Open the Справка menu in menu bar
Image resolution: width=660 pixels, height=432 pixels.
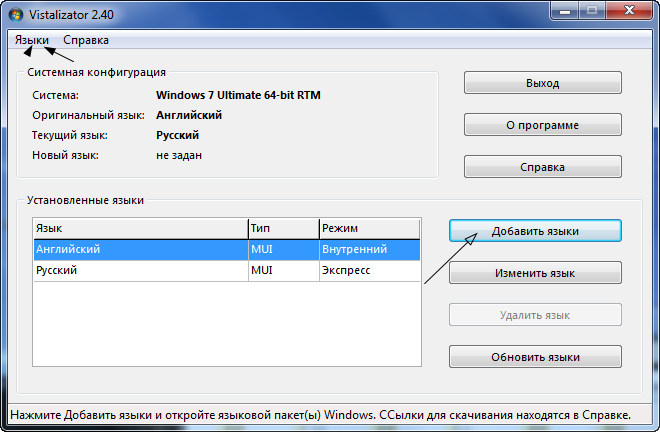click(x=86, y=40)
